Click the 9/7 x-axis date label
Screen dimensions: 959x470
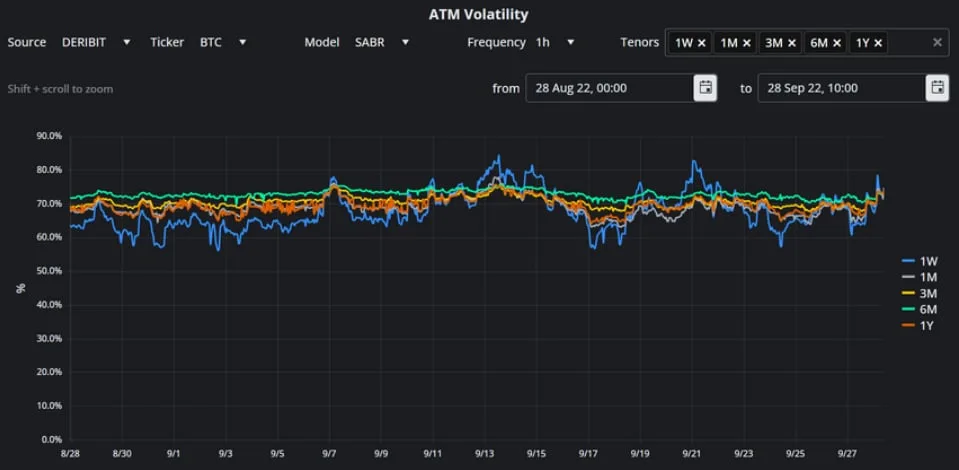[x=330, y=453]
